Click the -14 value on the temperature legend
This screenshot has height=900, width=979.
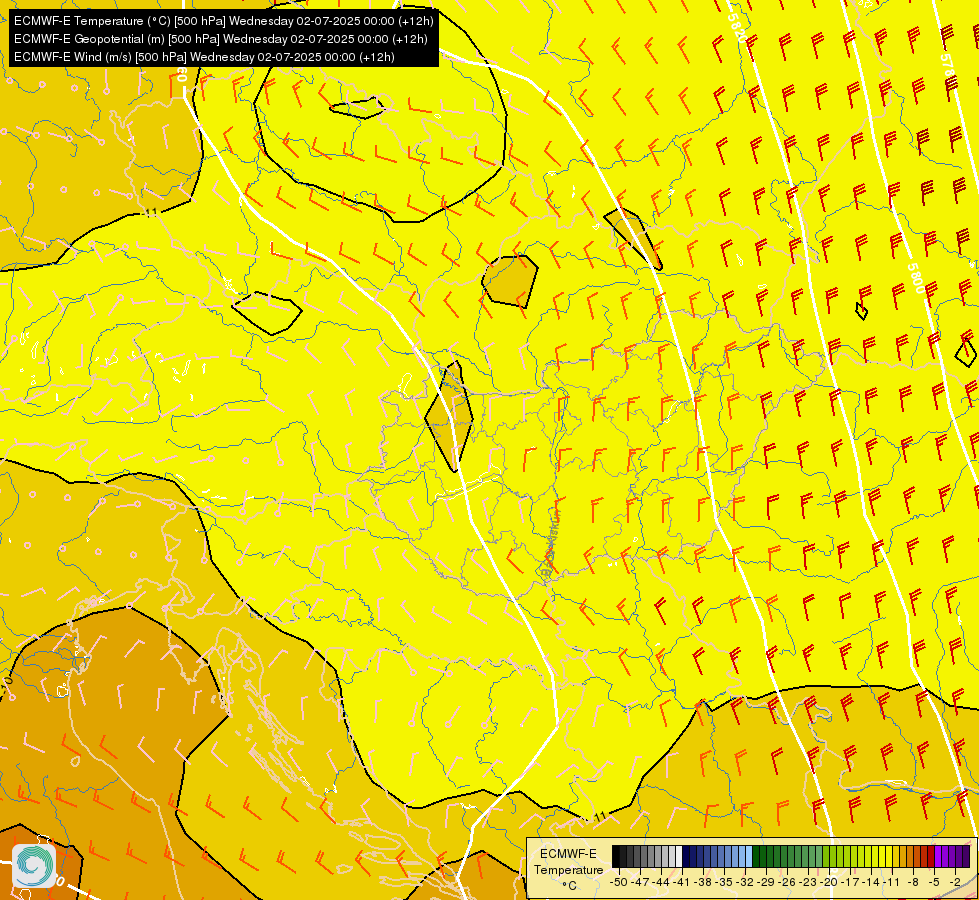pyautogui.click(x=871, y=882)
